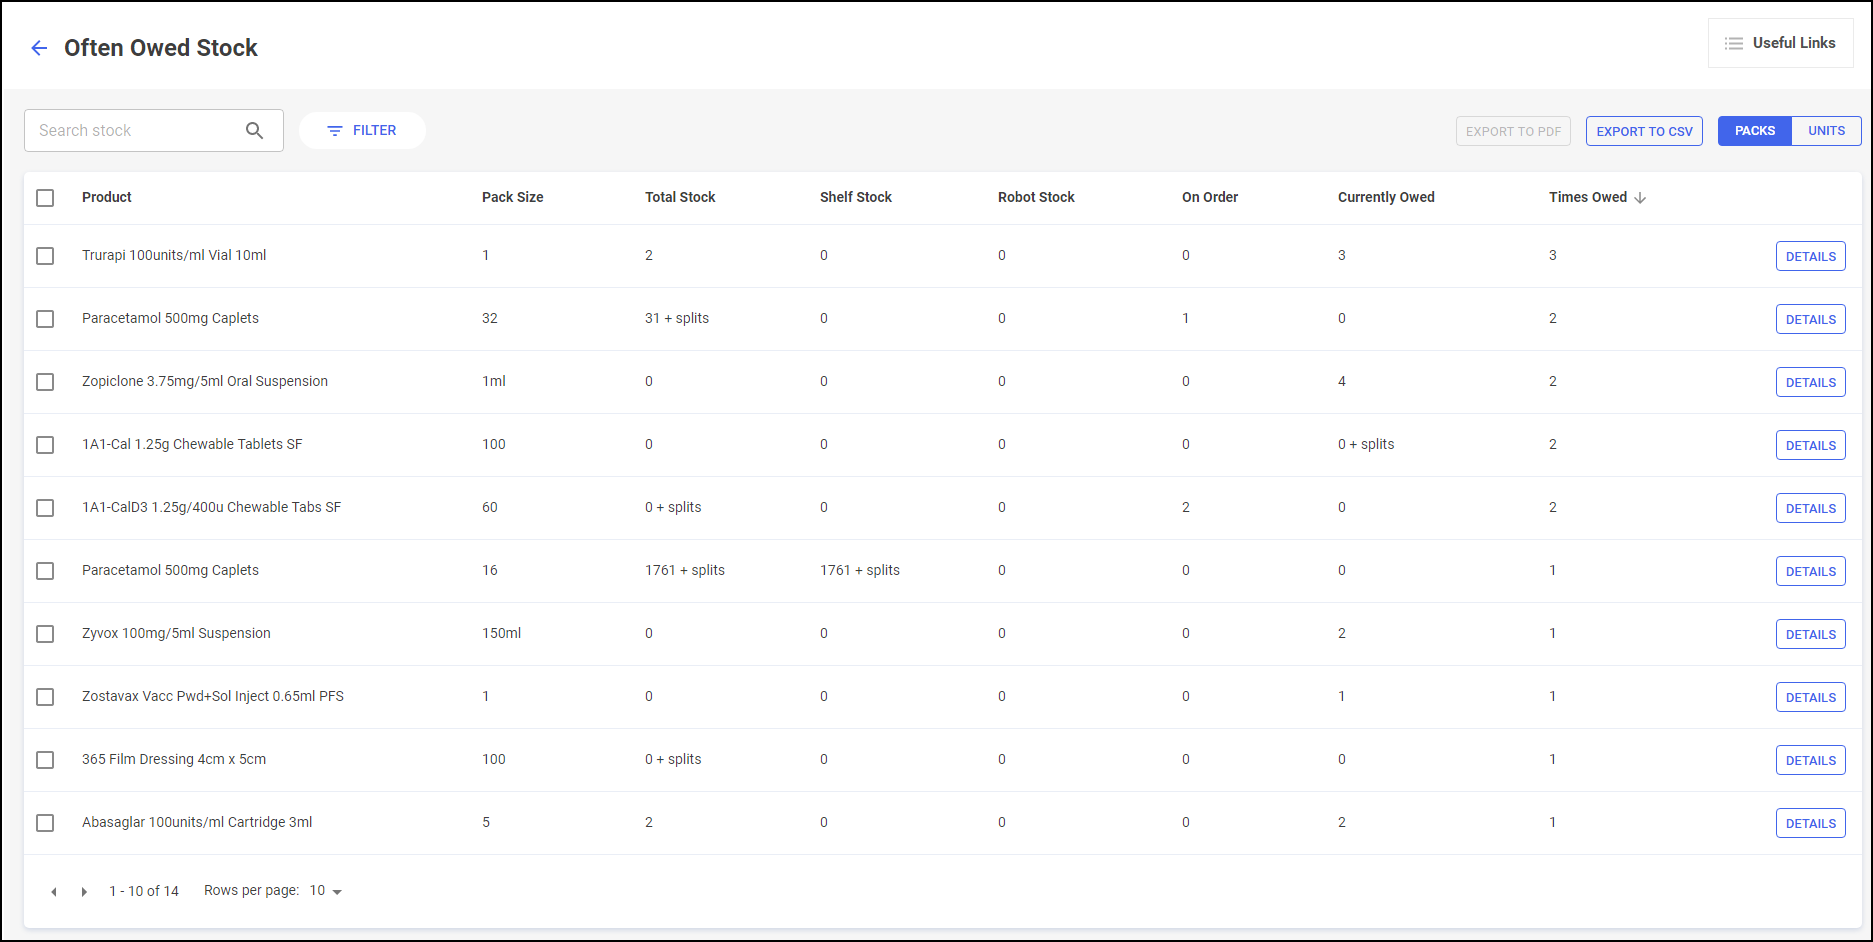This screenshot has height=942, width=1873.
Task: Go to the previous page of results
Action: pyautogui.click(x=54, y=892)
